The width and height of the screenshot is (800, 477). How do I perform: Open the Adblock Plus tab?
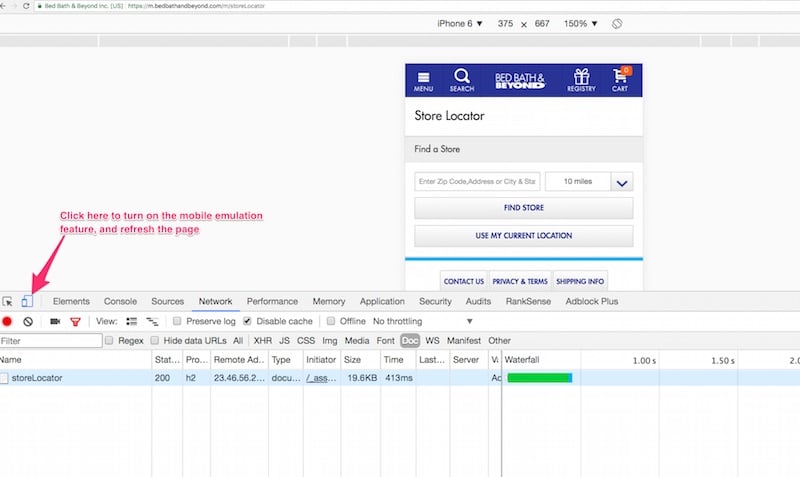(592, 302)
